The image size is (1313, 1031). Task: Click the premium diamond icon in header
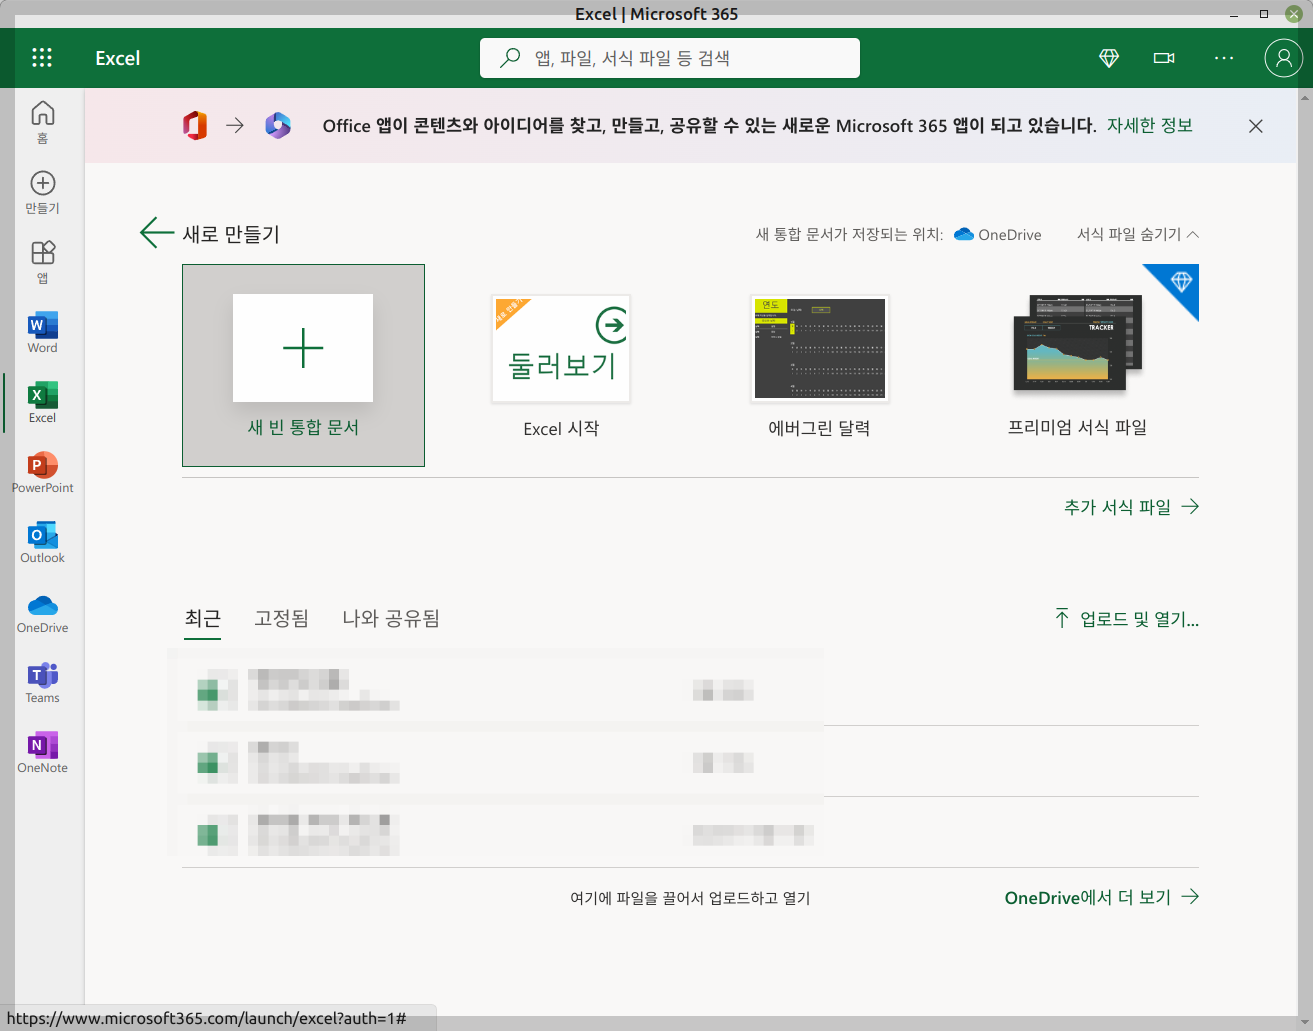coord(1109,58)
